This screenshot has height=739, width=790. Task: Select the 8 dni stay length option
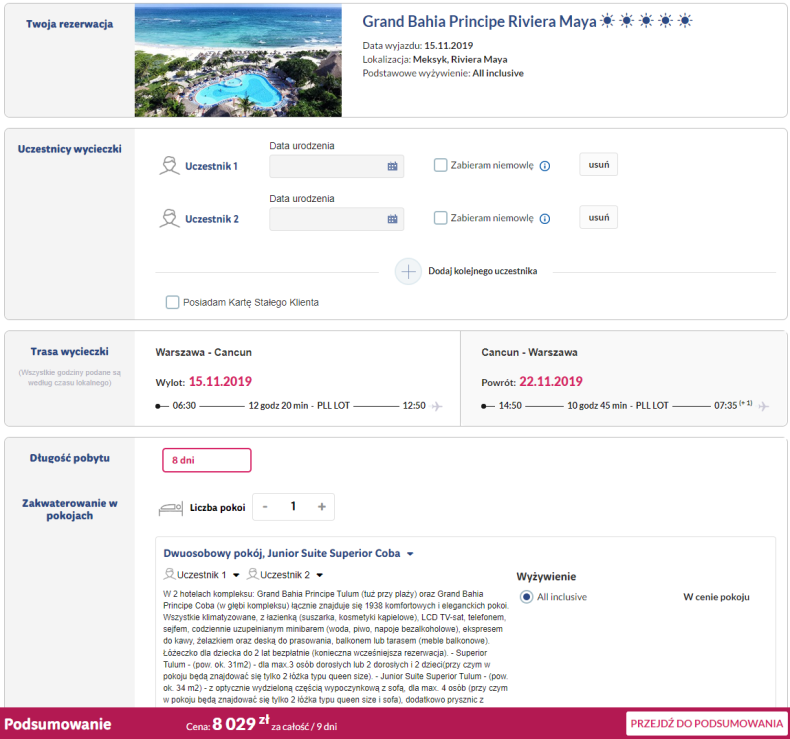point(207,460)
